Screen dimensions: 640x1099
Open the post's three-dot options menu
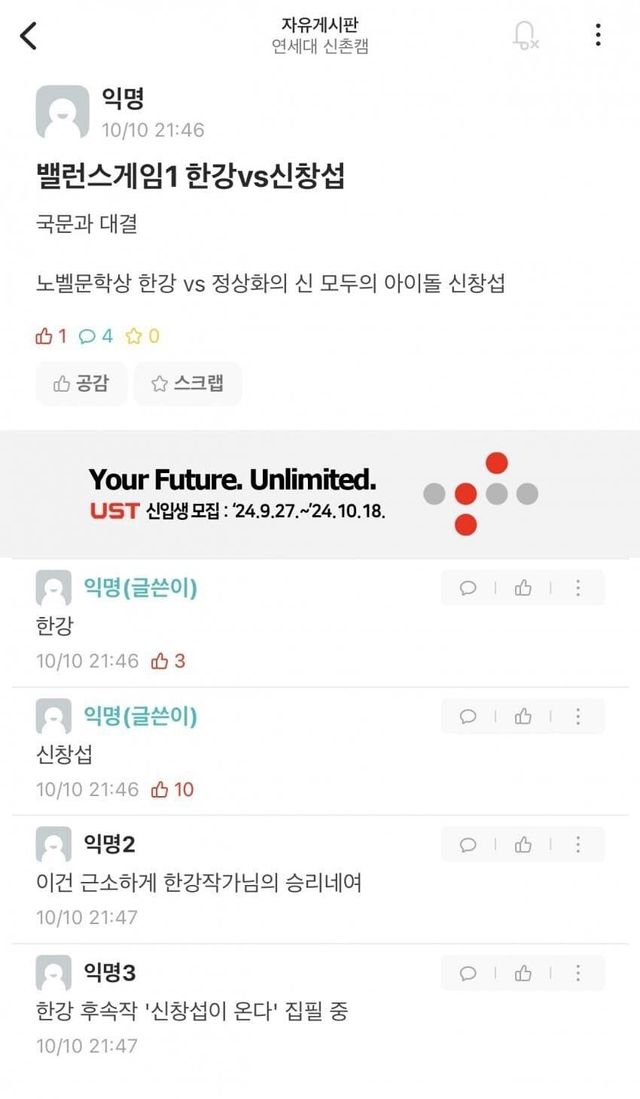[x=598, y=36]
